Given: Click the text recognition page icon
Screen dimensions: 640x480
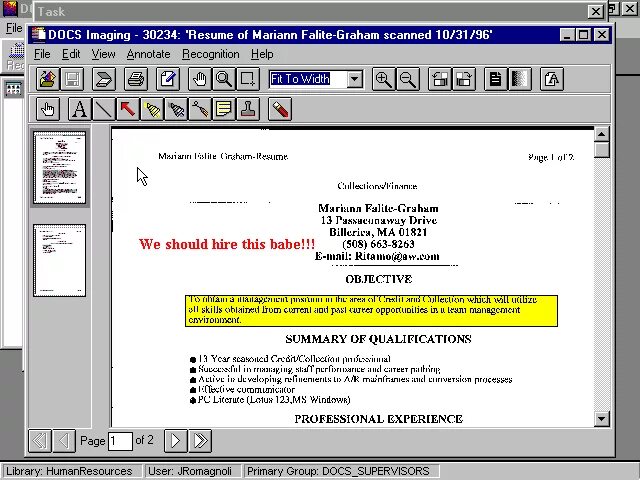Looking at the screenshot, I should click(x=552, y=79).
